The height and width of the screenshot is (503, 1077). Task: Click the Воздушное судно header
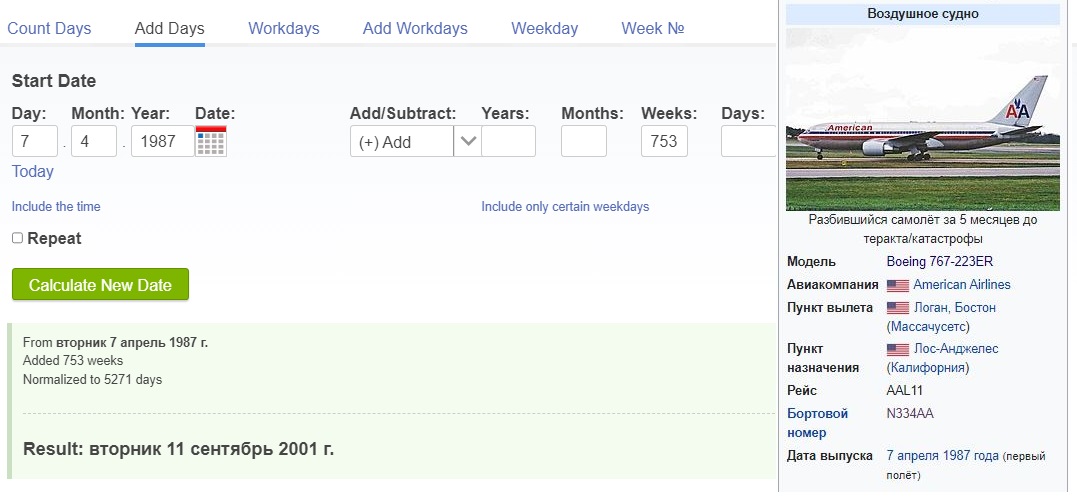click(922, 14)
